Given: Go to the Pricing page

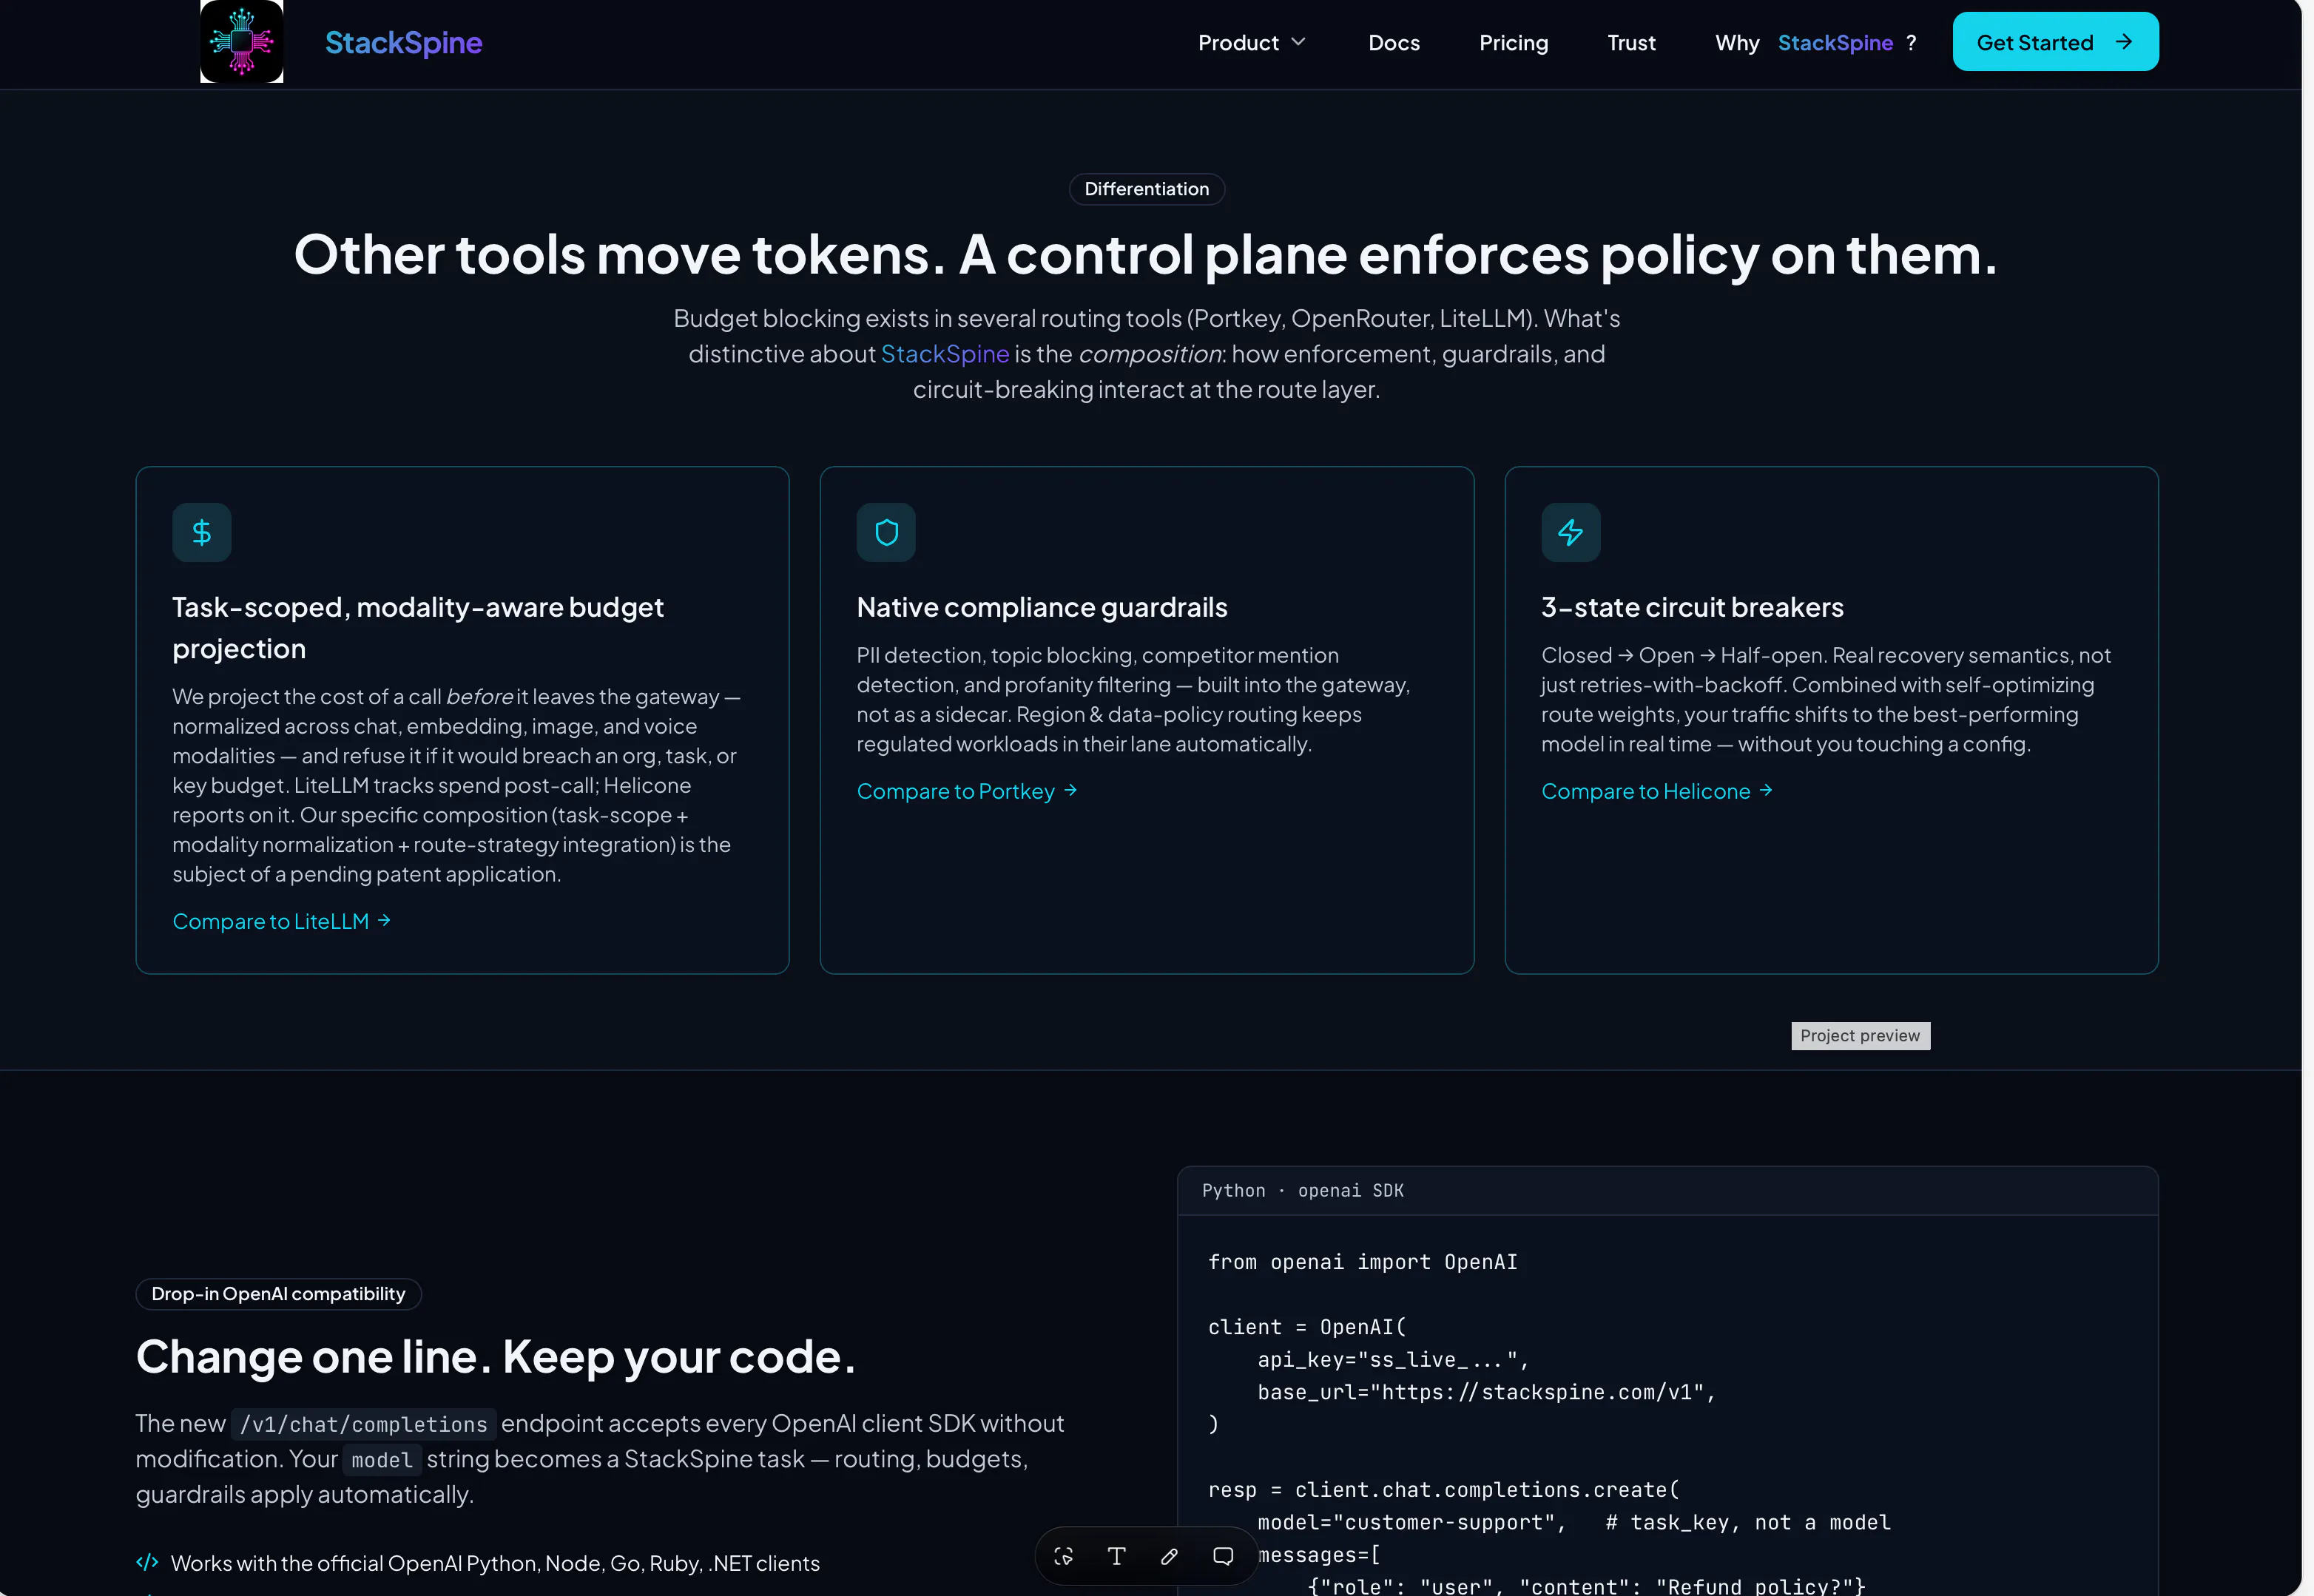Looking at the screenshot, I should tap(1513, 43).
